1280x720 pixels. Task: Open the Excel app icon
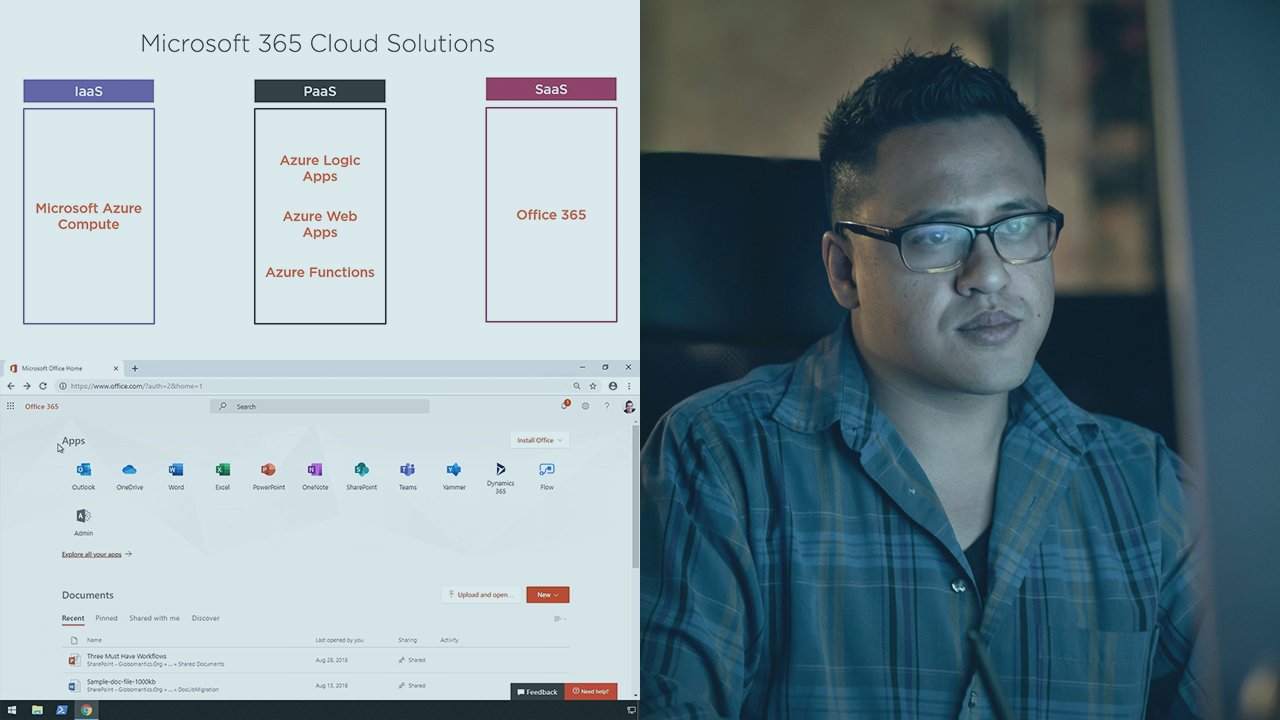(222, 471)
